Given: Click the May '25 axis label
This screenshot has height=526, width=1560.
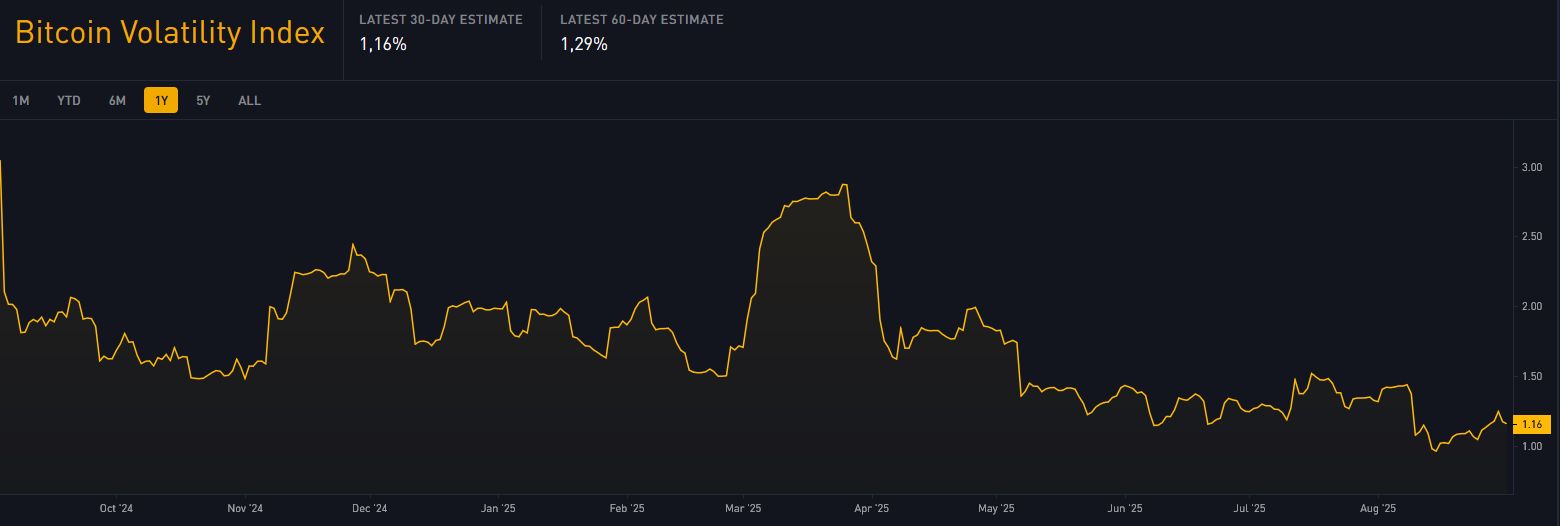Looking at the screenshot, I should 996,509.
